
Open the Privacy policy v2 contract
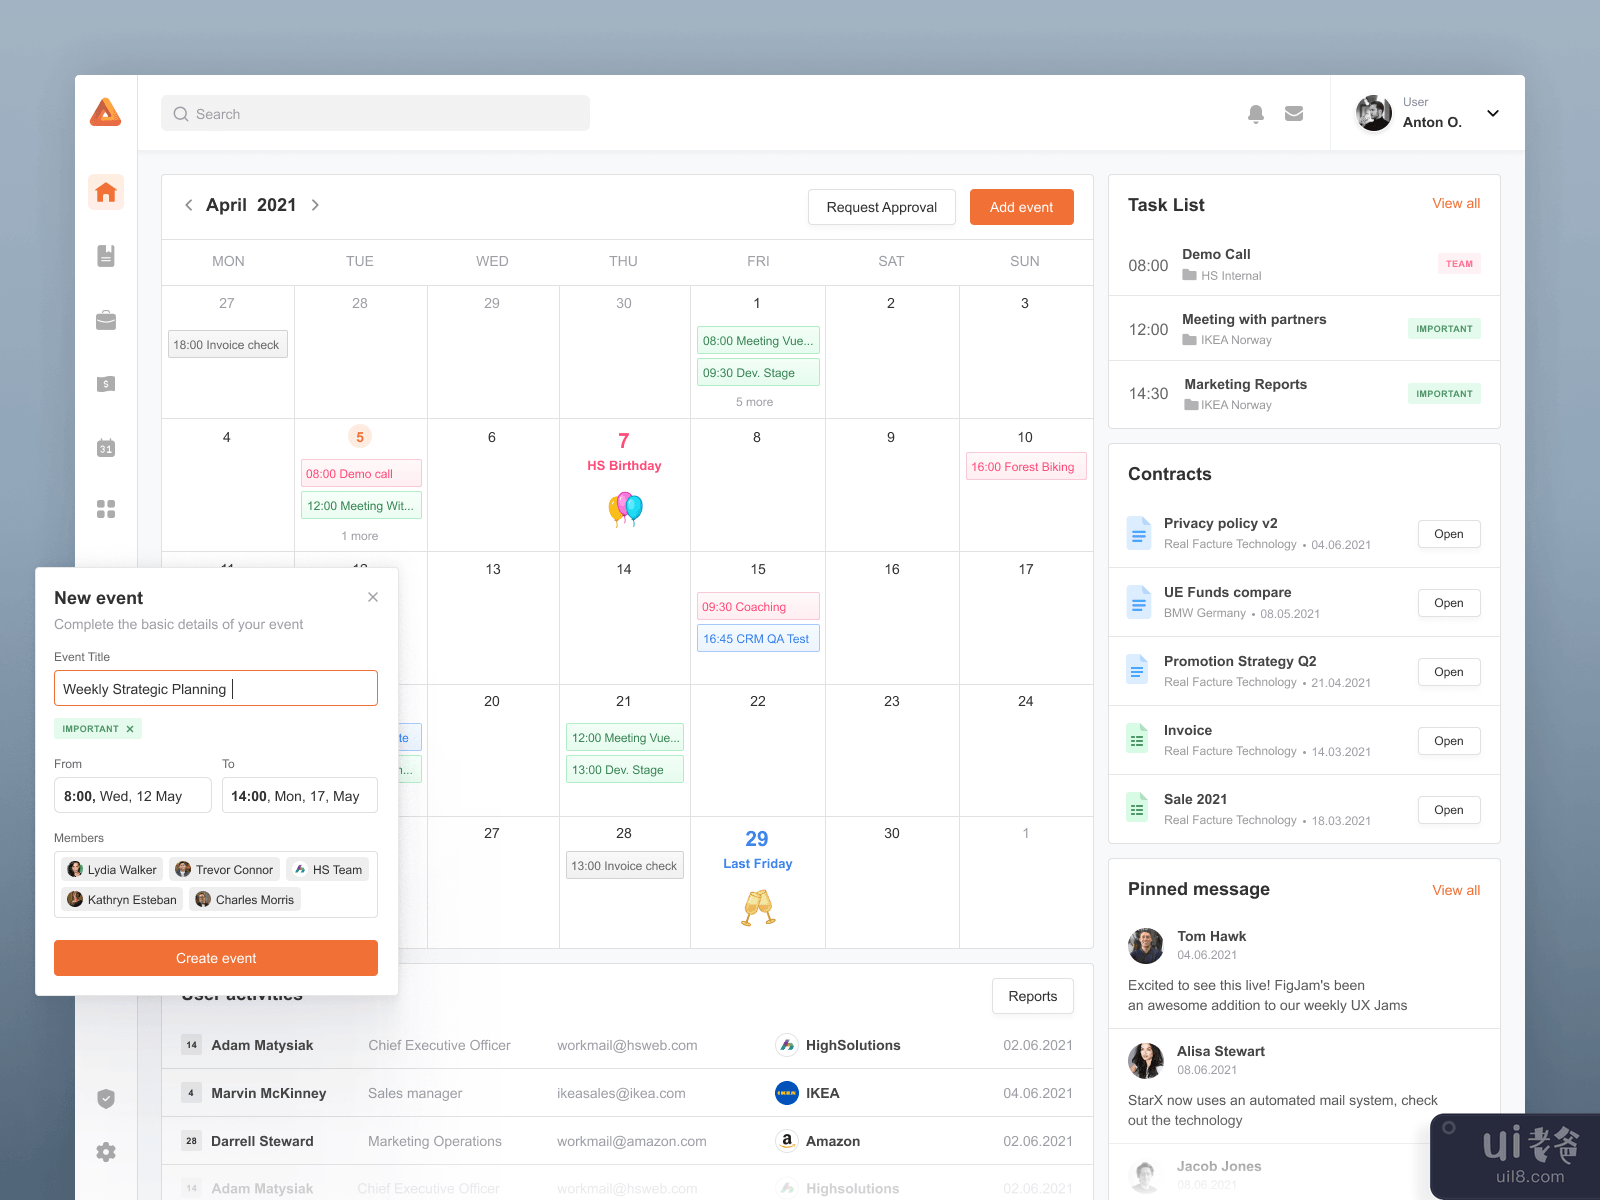click(1448, 534)
